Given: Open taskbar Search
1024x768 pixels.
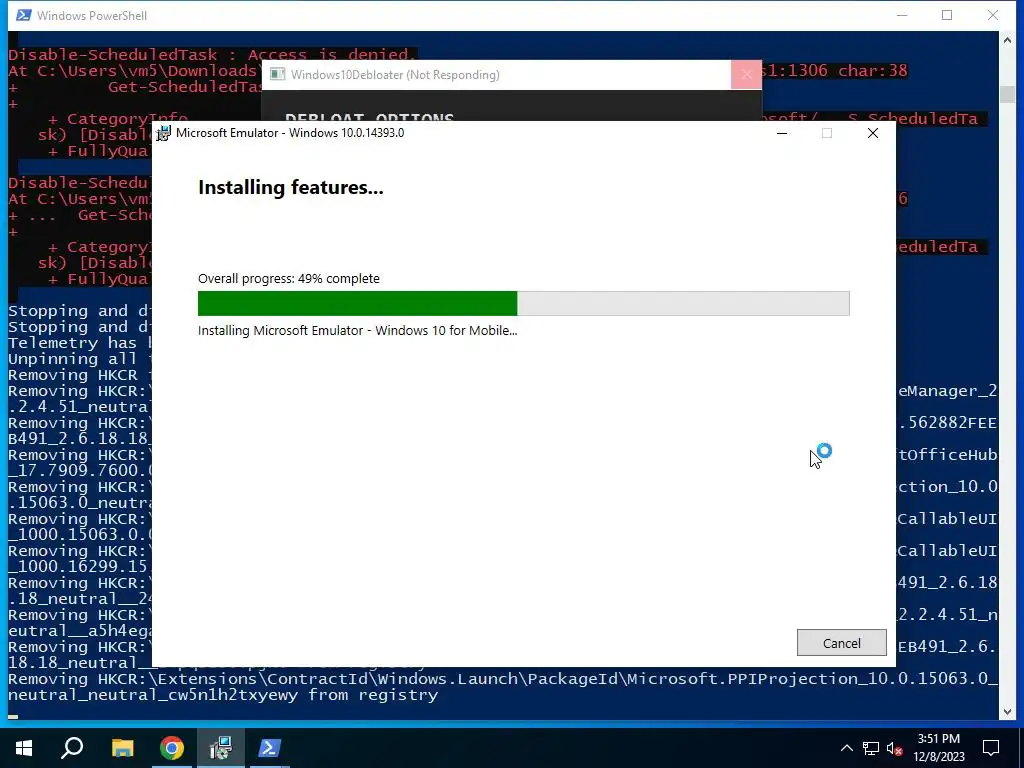Looking at the screenshot, I should coord(72,748).
